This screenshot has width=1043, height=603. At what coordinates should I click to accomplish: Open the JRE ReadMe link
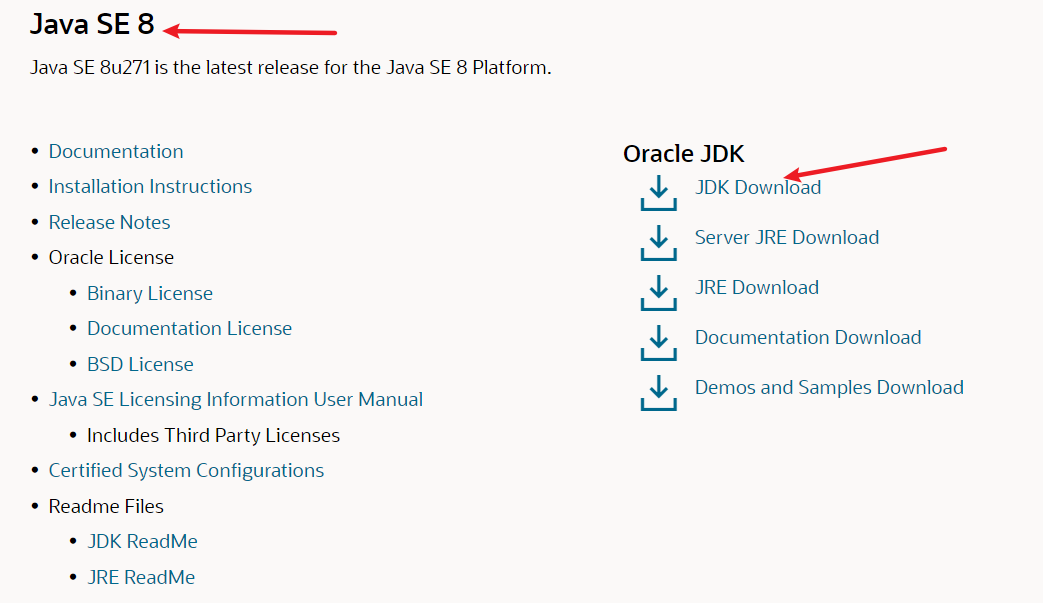coord(141,577)
